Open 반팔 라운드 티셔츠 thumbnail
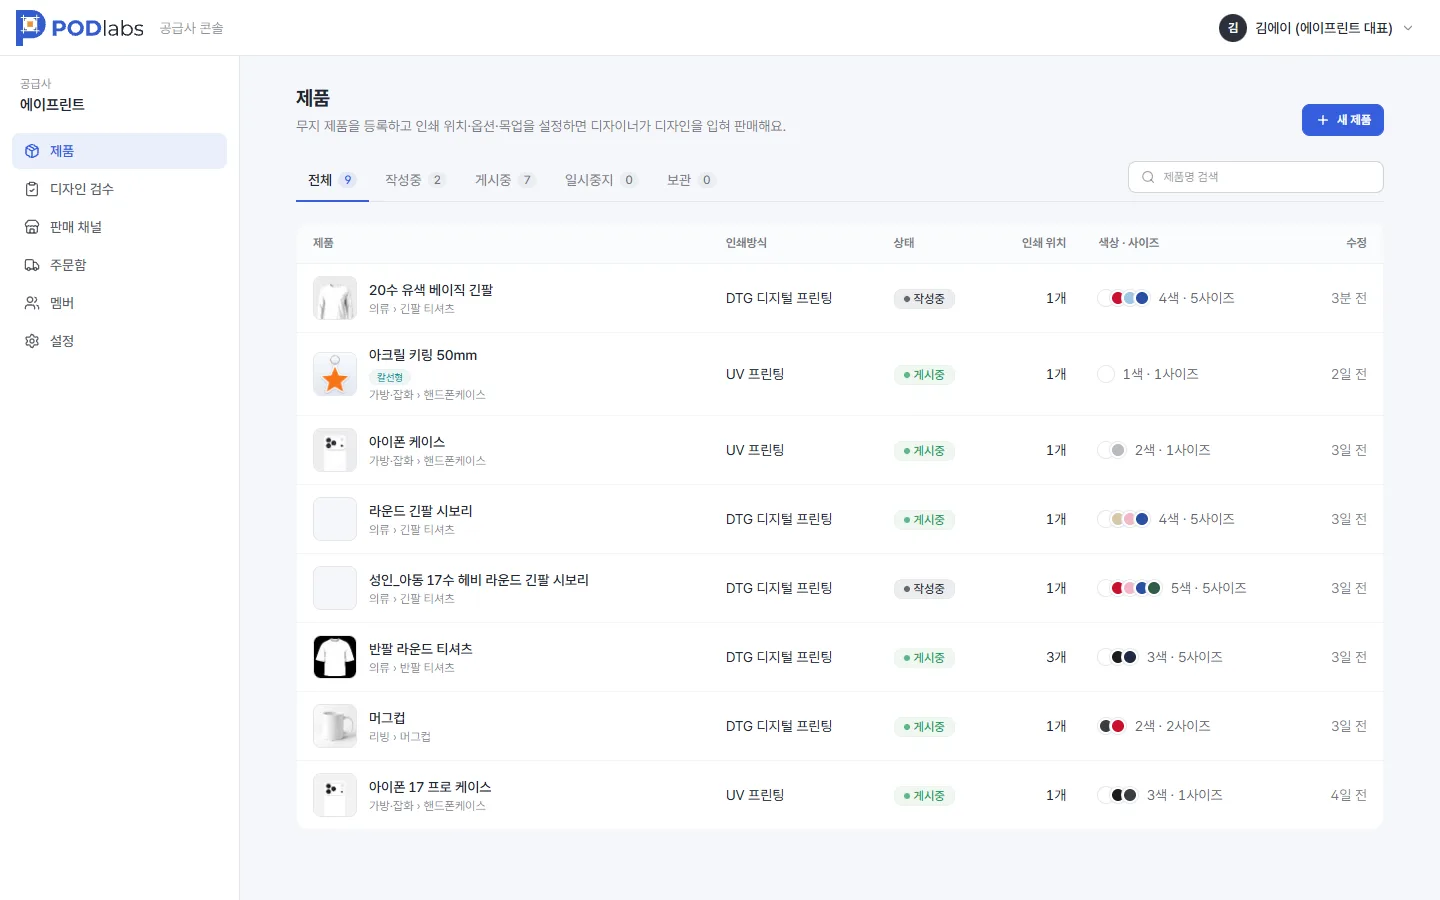1440x900 pixels. point(335,657)
